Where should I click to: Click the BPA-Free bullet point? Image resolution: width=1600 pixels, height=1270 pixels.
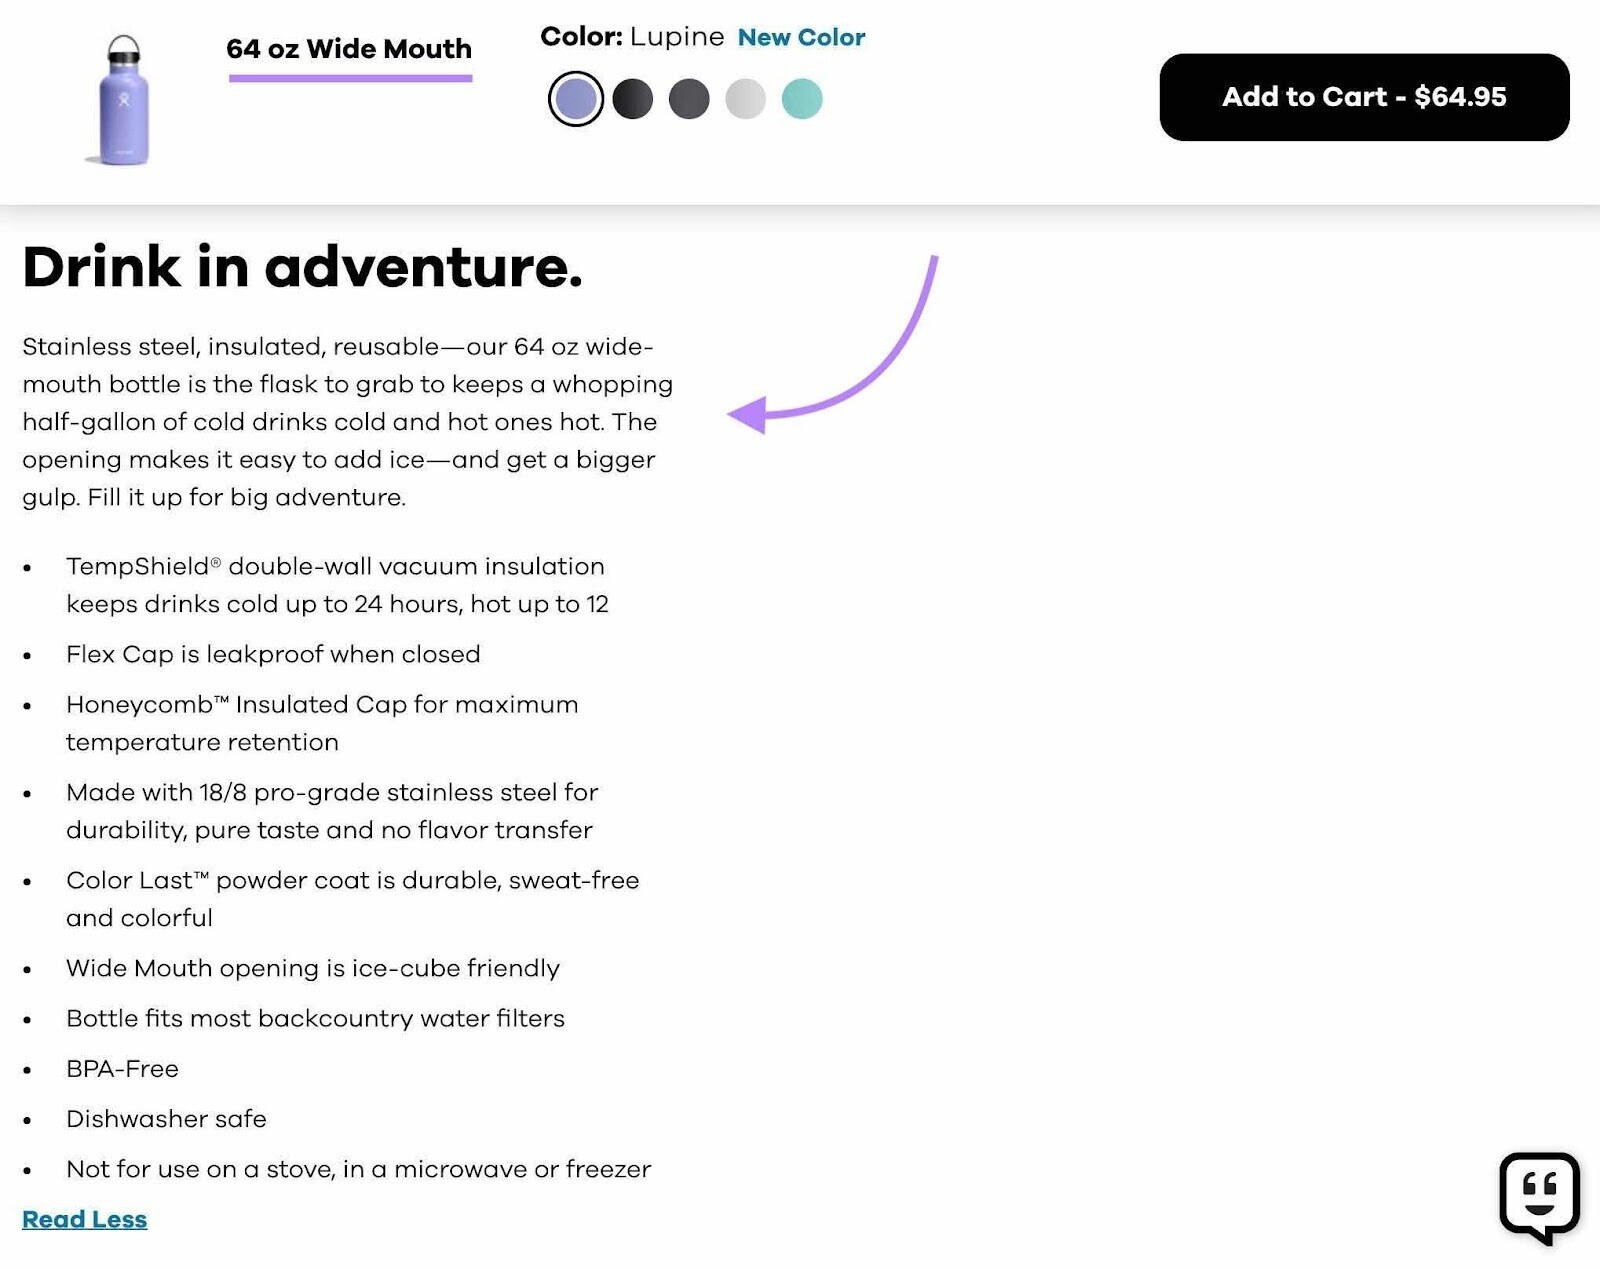click(122, 1068)
